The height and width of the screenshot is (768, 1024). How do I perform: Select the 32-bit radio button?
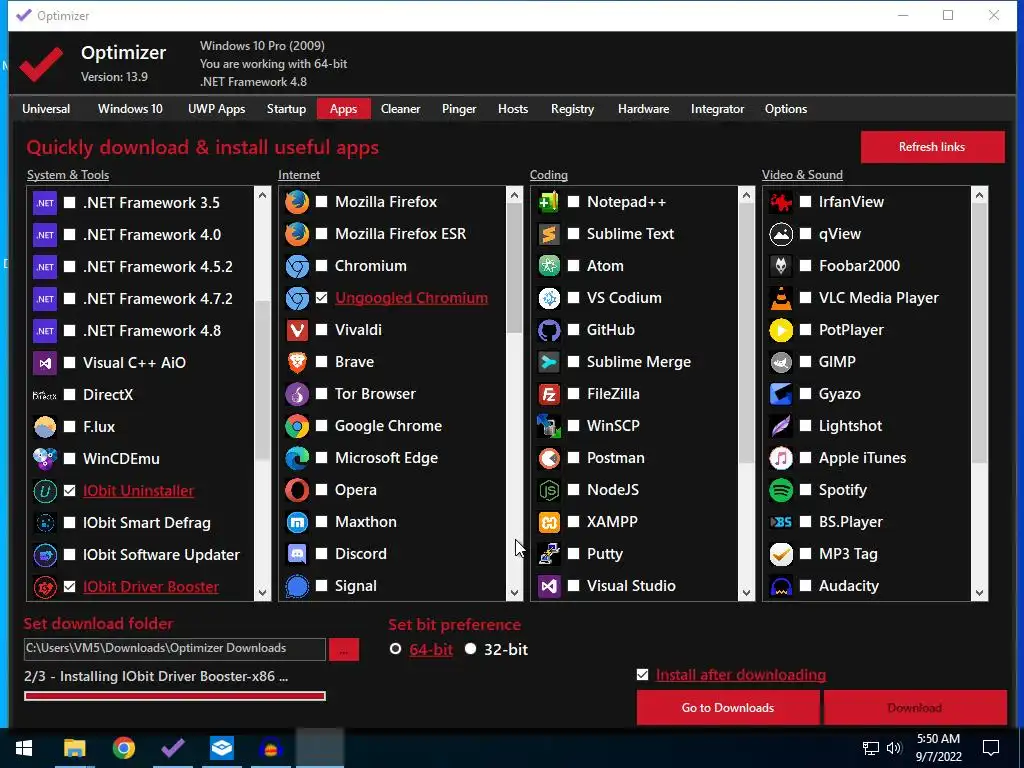coord(470,649)
